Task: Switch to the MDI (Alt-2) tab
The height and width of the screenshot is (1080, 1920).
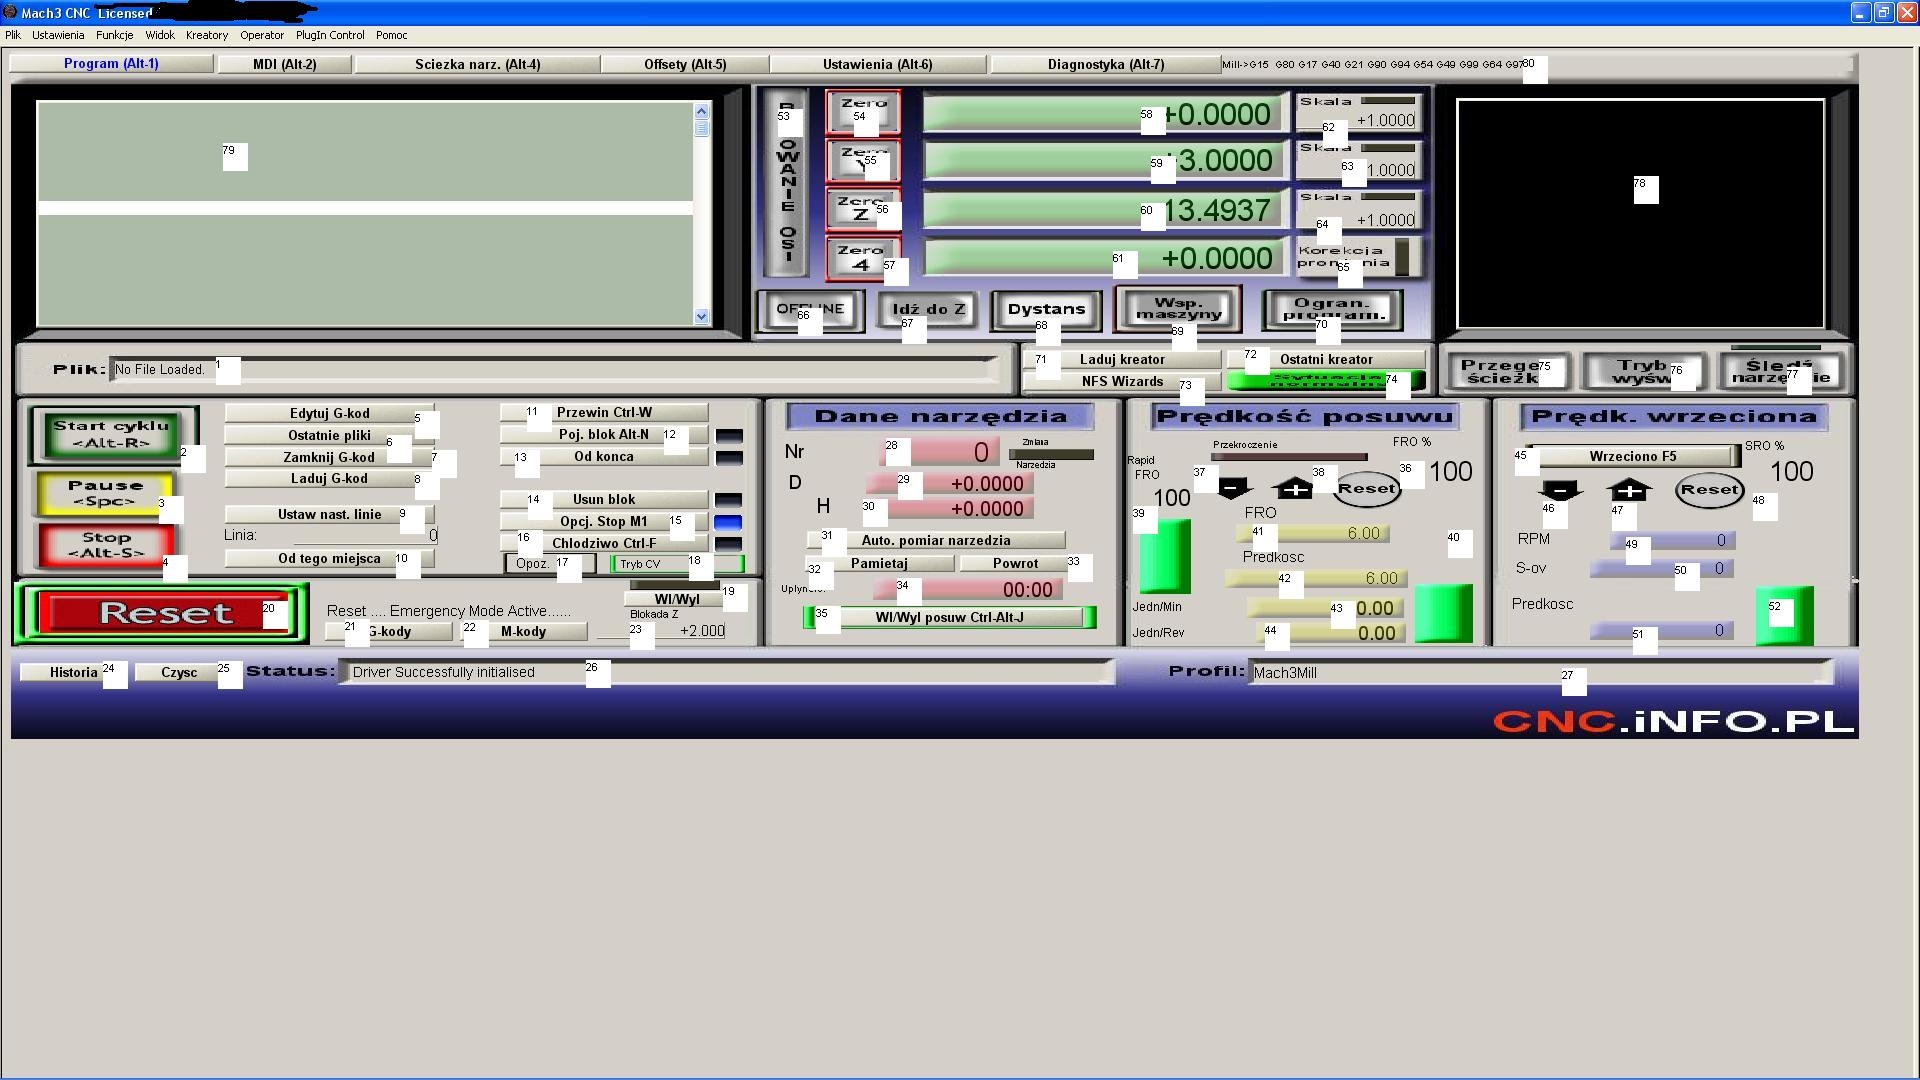Action: coord(285,64)
